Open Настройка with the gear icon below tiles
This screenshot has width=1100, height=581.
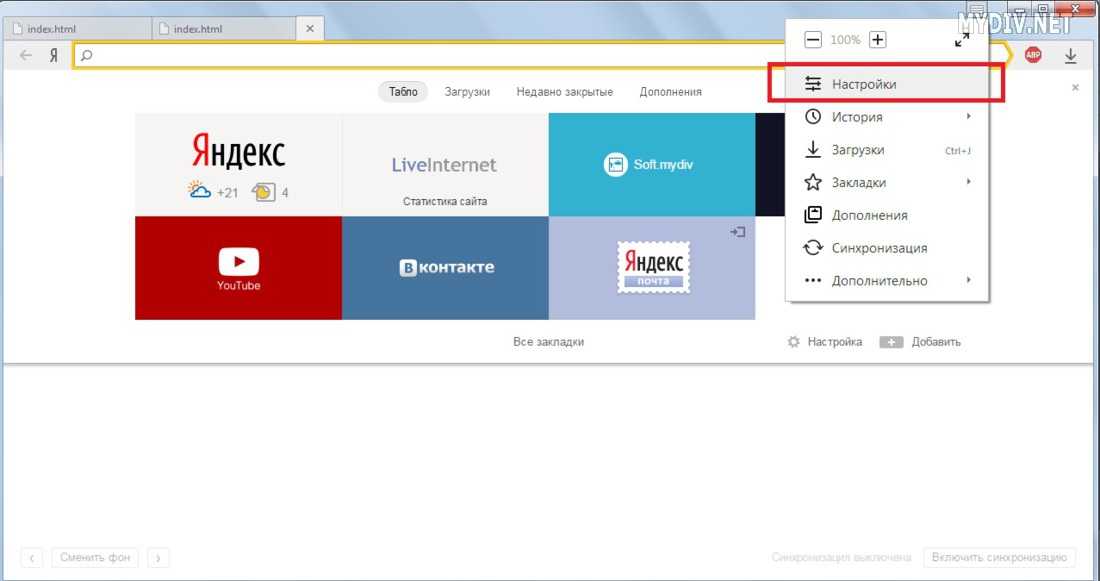click(x=825, y=342)
